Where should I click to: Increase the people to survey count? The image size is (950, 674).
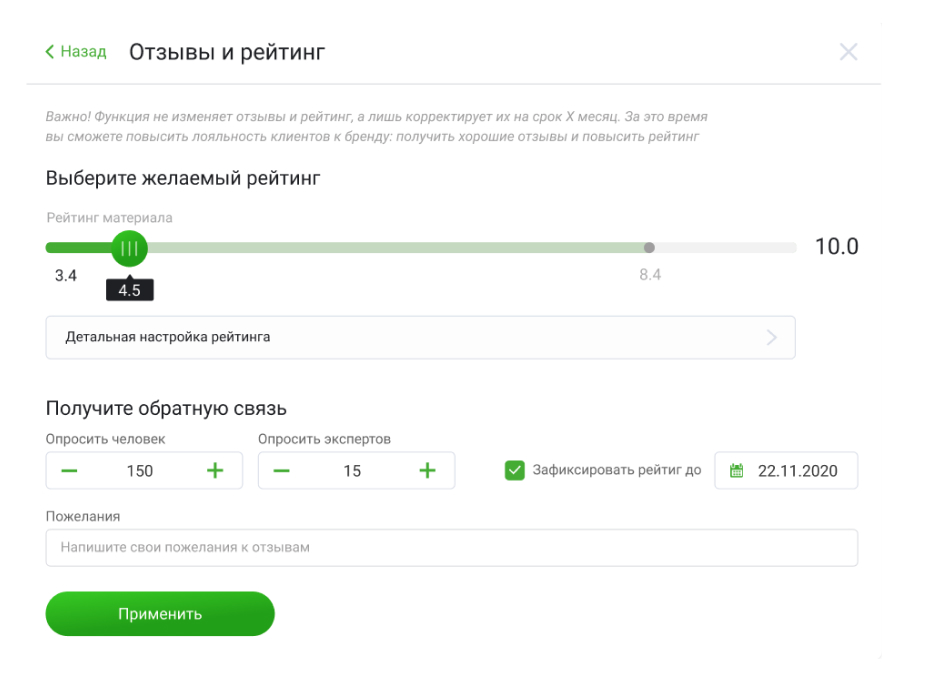pos(215,471)
